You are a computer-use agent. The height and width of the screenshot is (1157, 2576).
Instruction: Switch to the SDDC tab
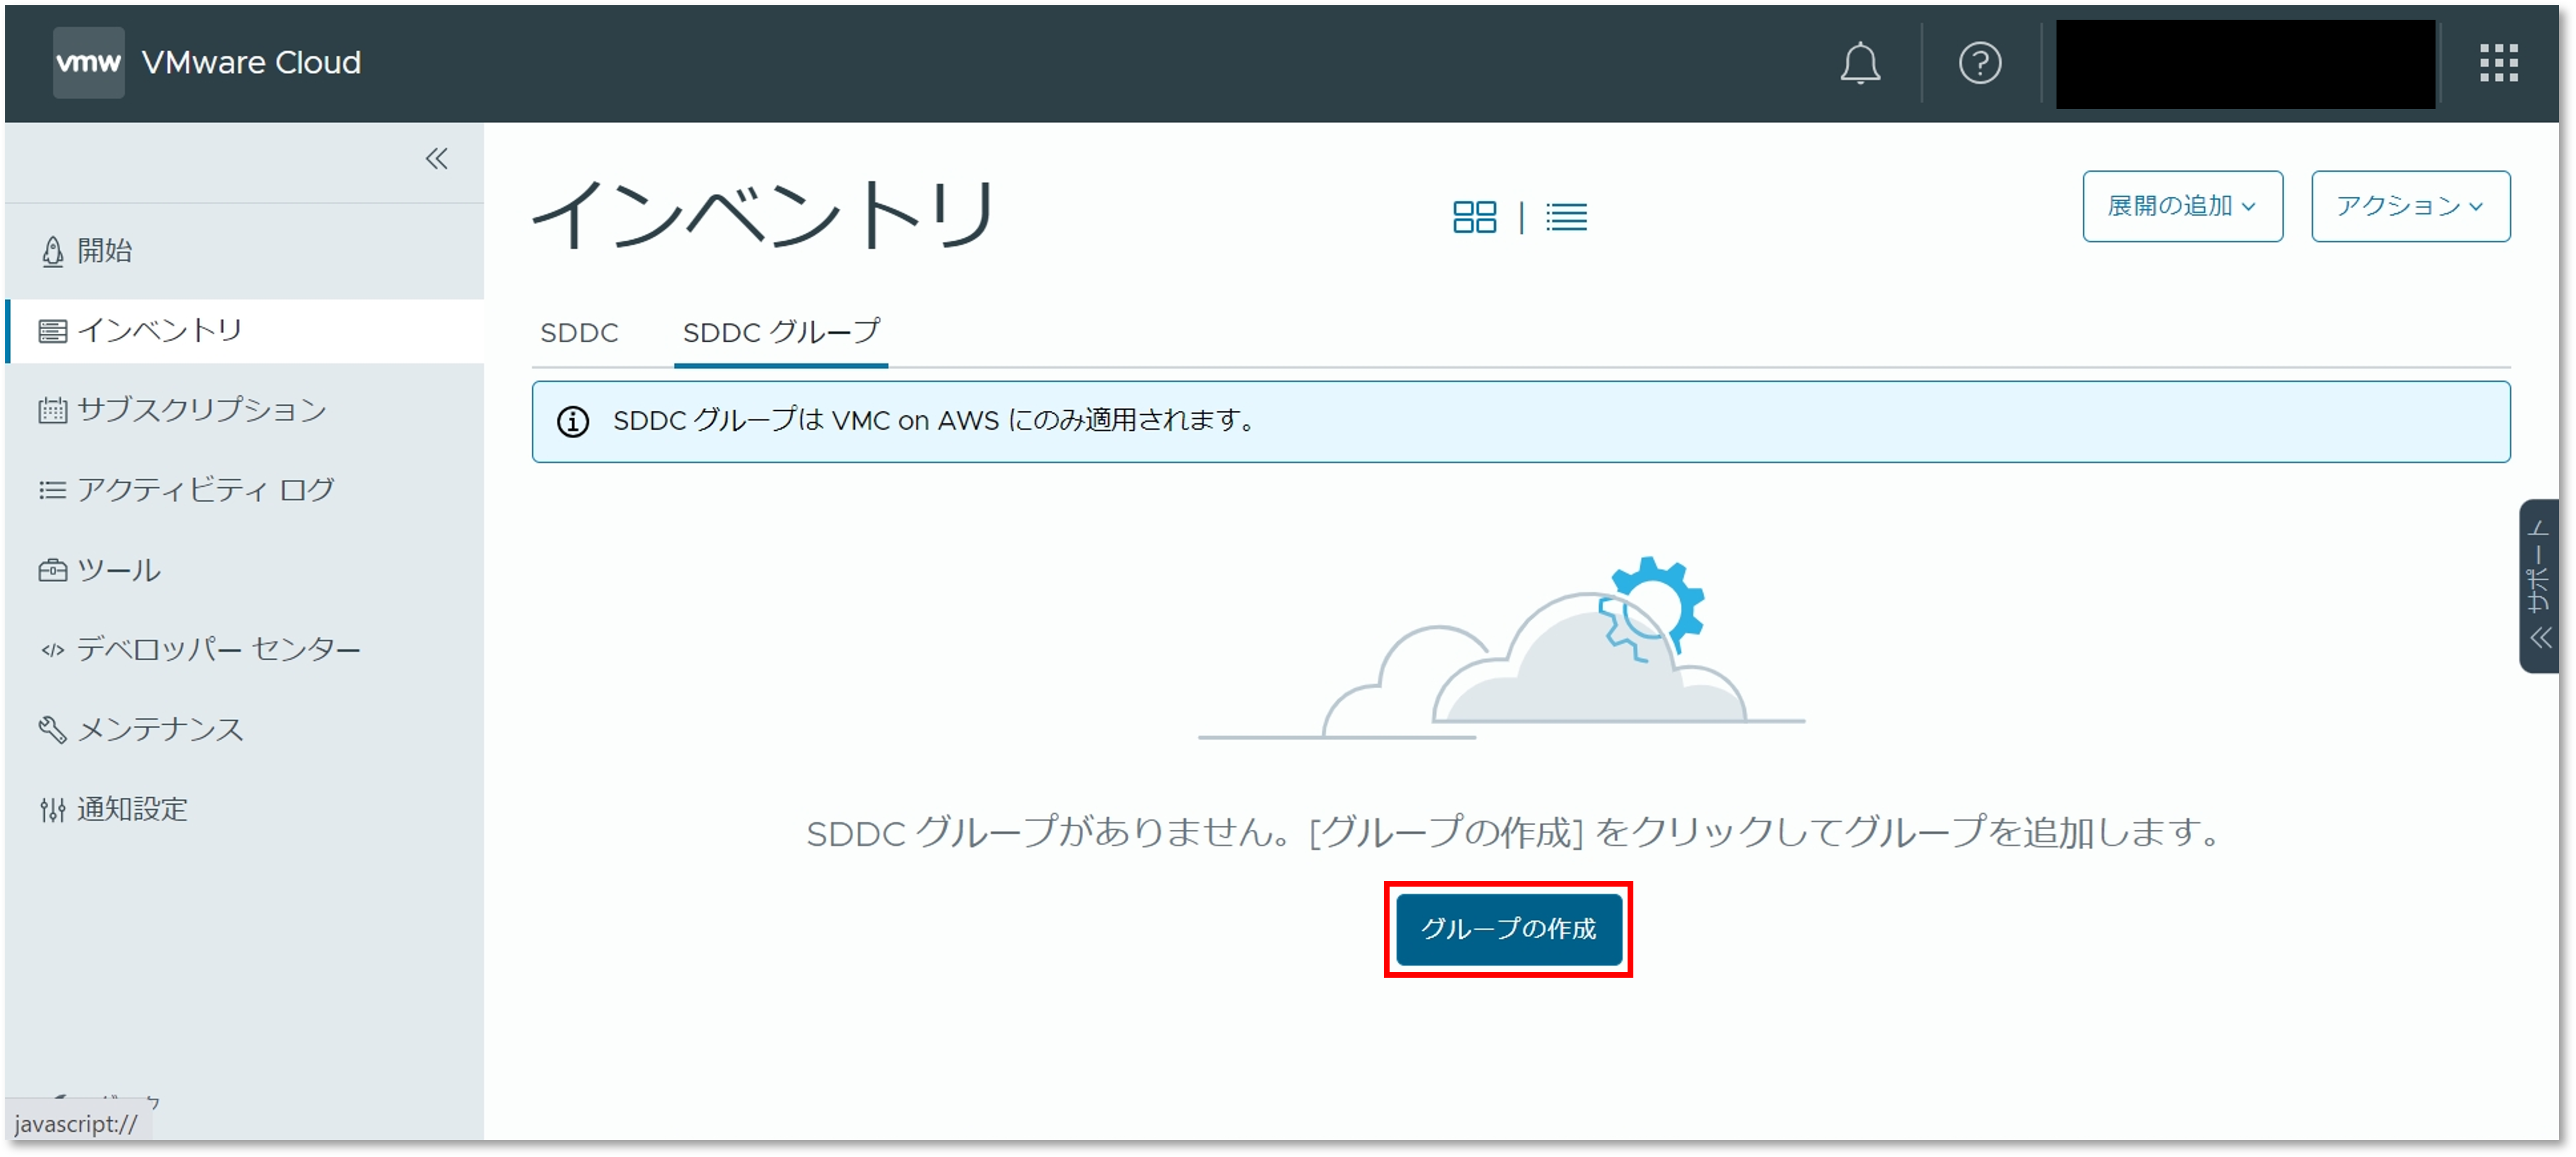click(x=579, y=333)
